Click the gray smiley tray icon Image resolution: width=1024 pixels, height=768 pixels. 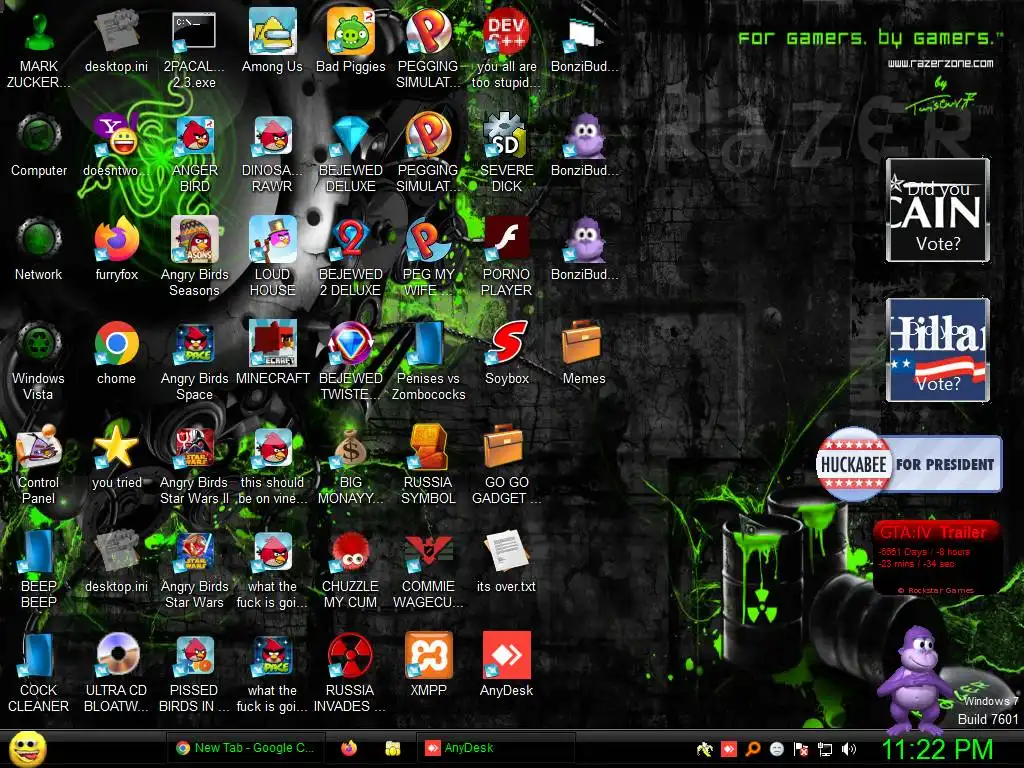[776, 749]
